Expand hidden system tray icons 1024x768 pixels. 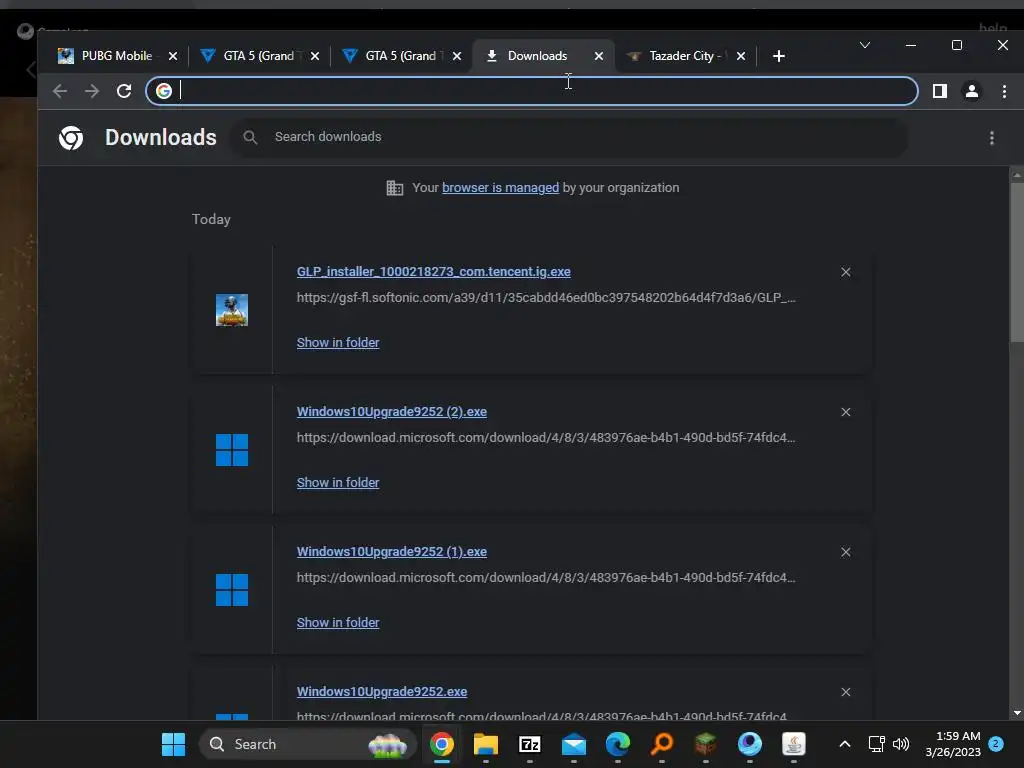pos(844,744)
